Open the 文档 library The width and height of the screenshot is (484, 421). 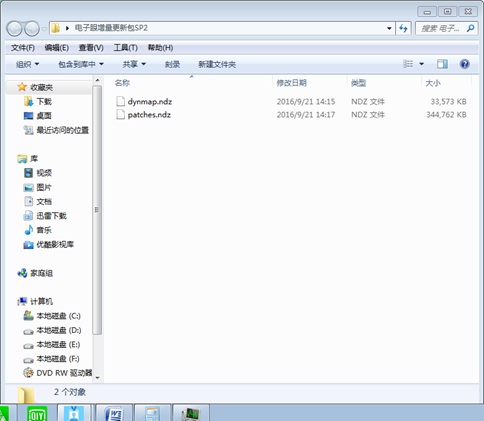click(x=44, y=201)
